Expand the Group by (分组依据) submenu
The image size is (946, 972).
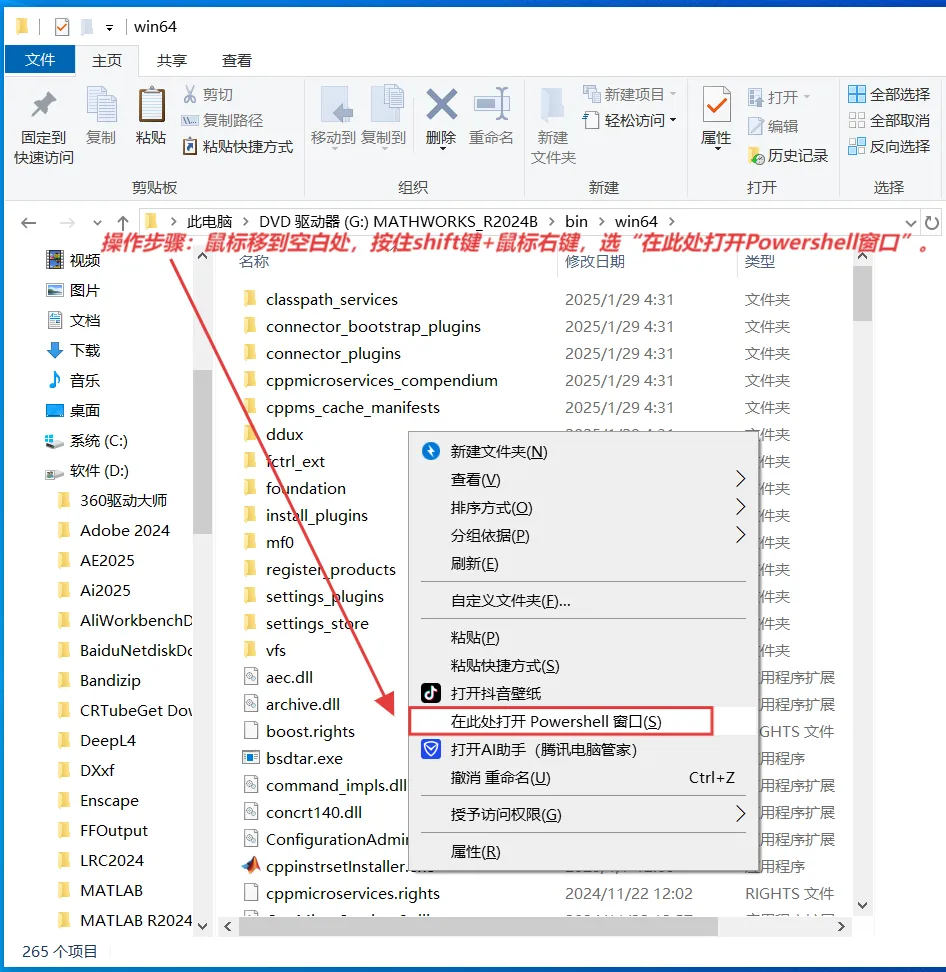pyautogui.click(x=740, y=535)
